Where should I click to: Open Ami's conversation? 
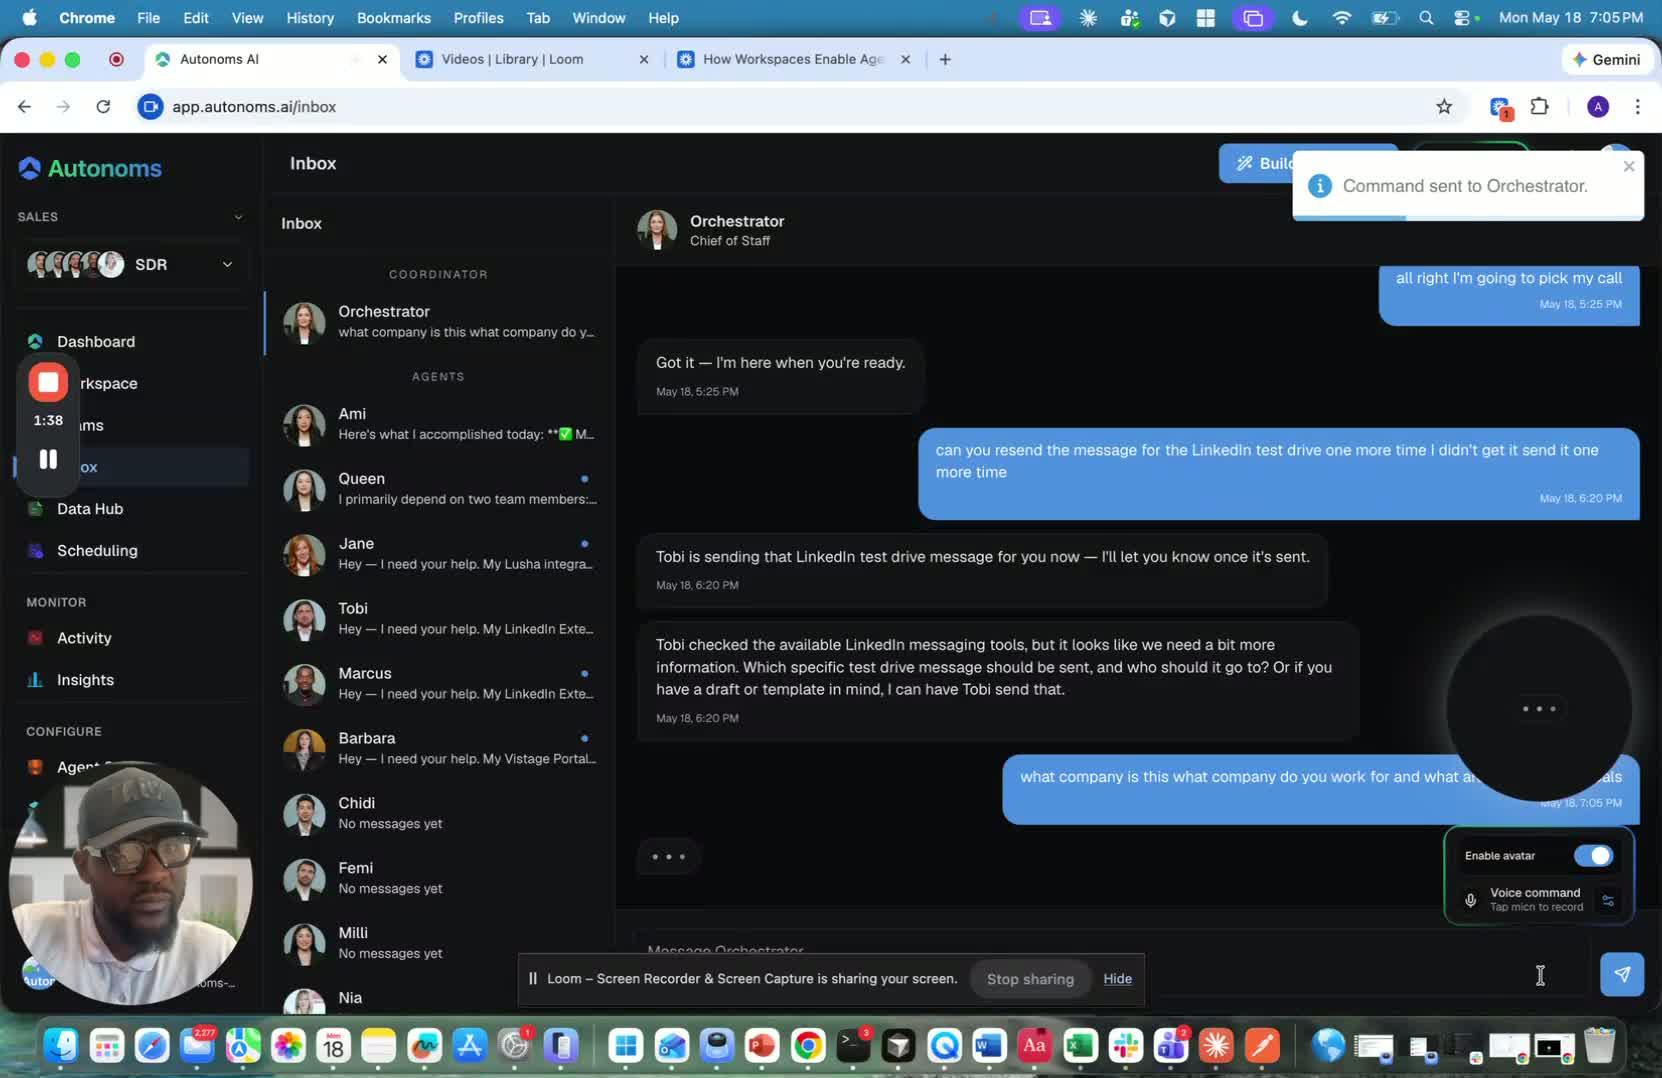coord(438,424)
